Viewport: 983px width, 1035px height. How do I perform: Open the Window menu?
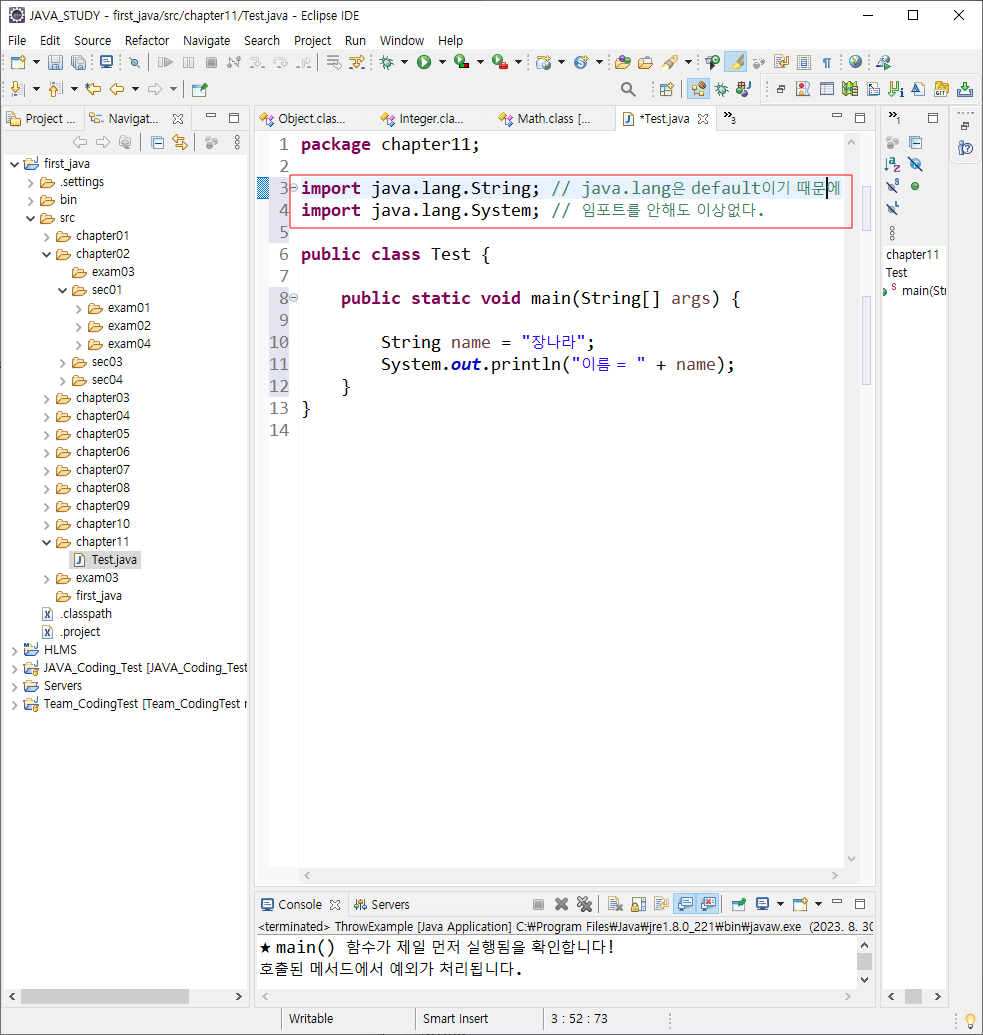[401, 41]
